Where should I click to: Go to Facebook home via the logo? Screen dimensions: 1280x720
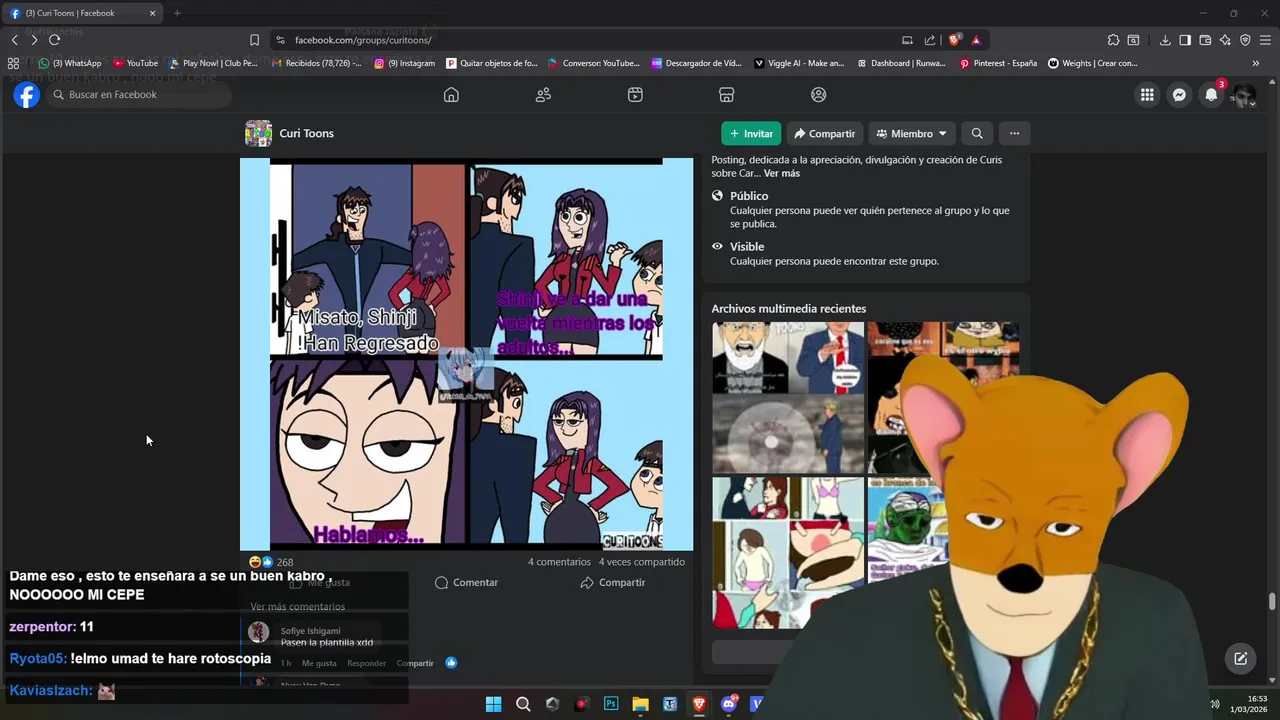pos(27,95)
